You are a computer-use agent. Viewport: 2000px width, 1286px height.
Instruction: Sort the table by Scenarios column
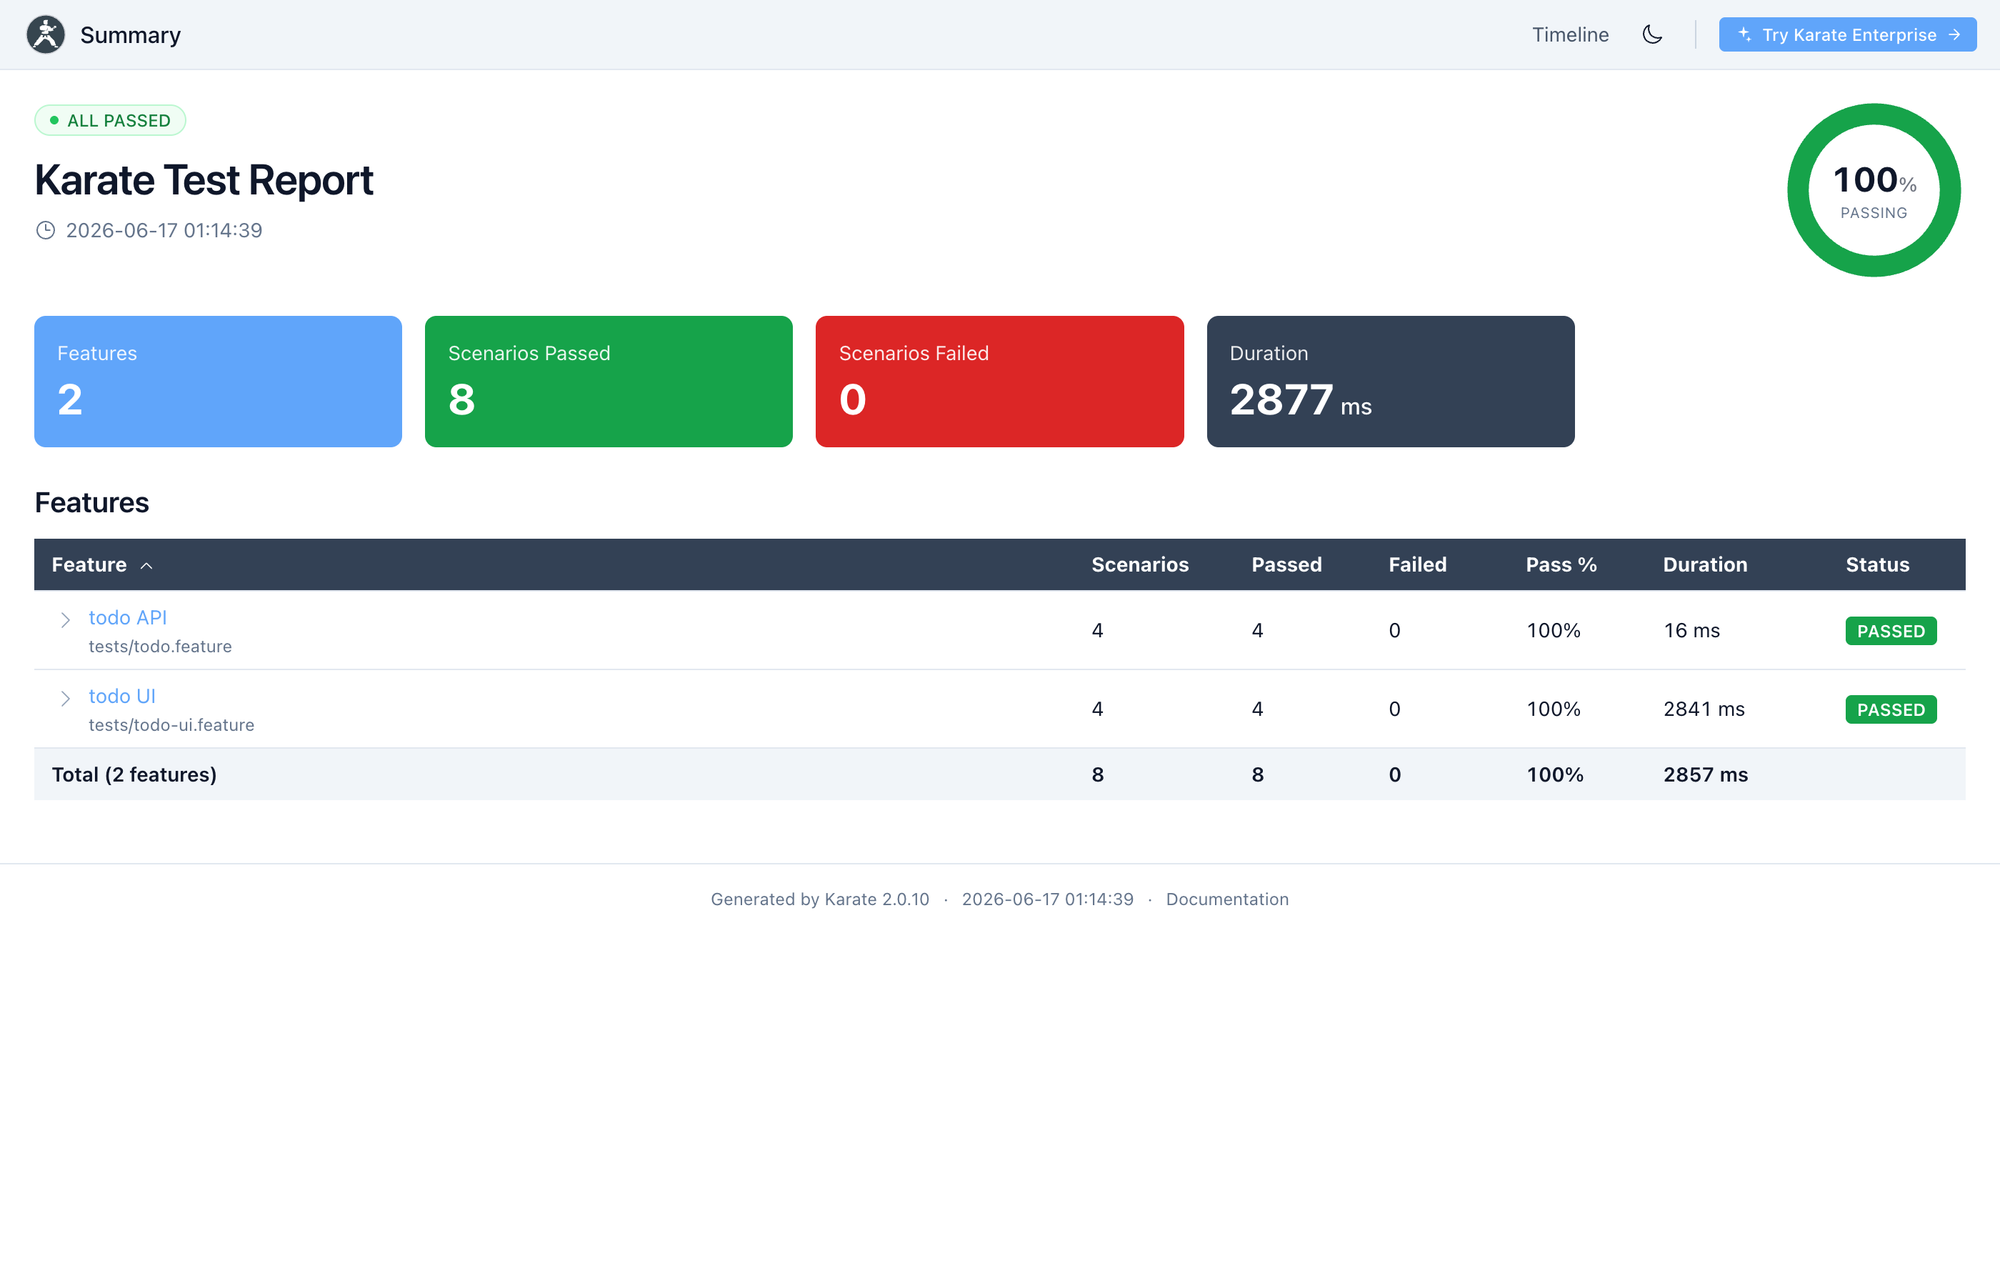tap(1140, 565)
